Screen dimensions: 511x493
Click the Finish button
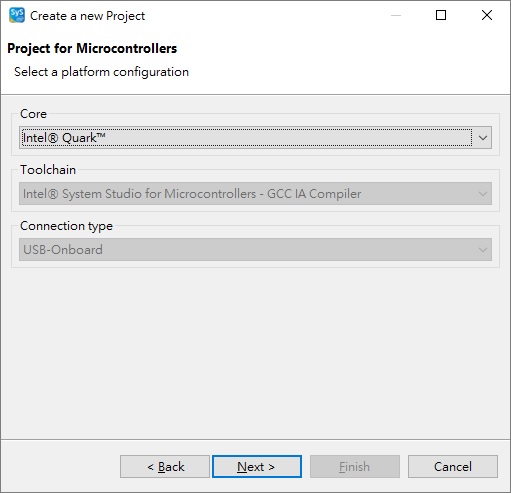click(x=355, y=466)
